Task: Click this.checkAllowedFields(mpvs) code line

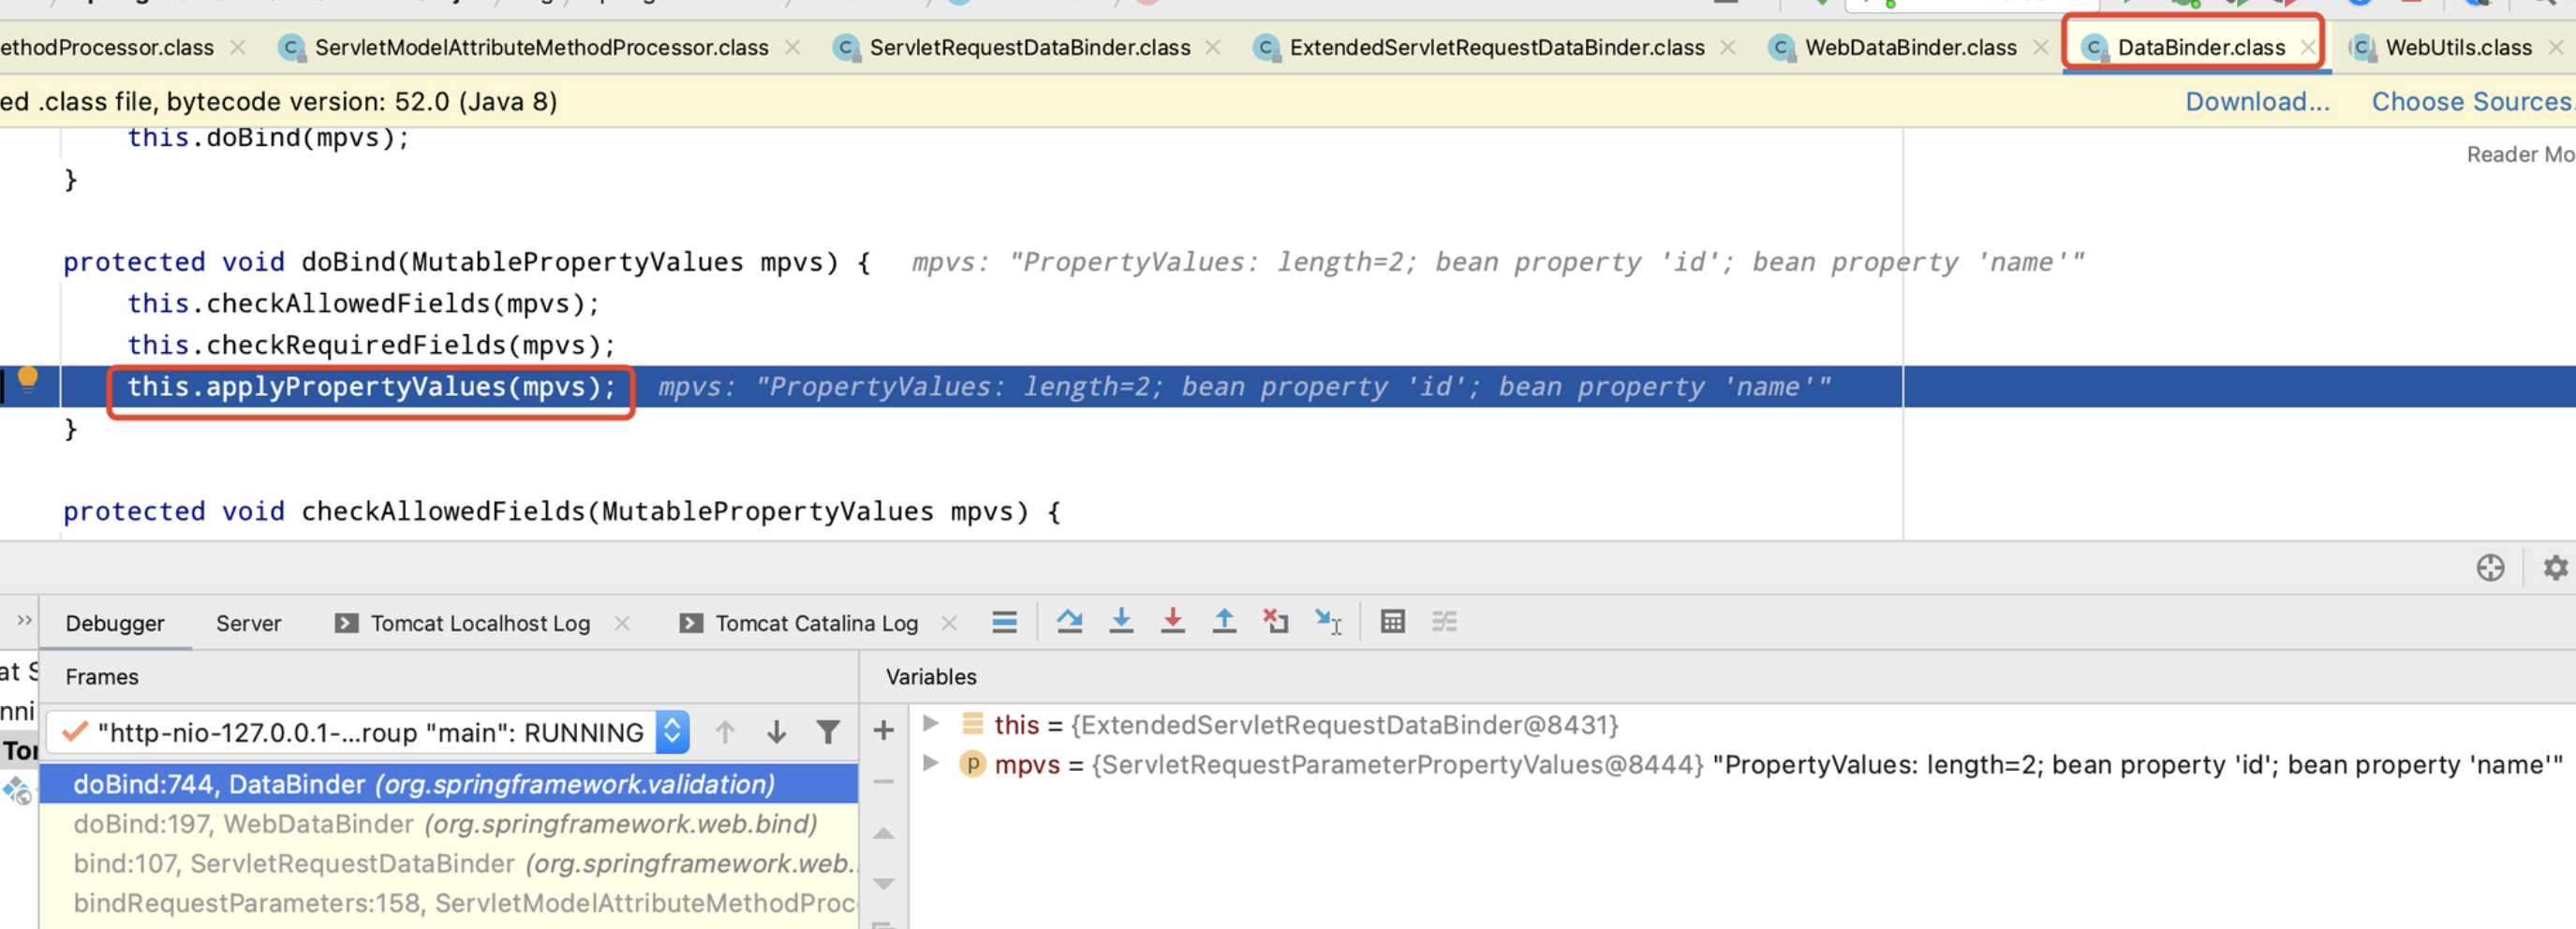Action: point(363,304)
